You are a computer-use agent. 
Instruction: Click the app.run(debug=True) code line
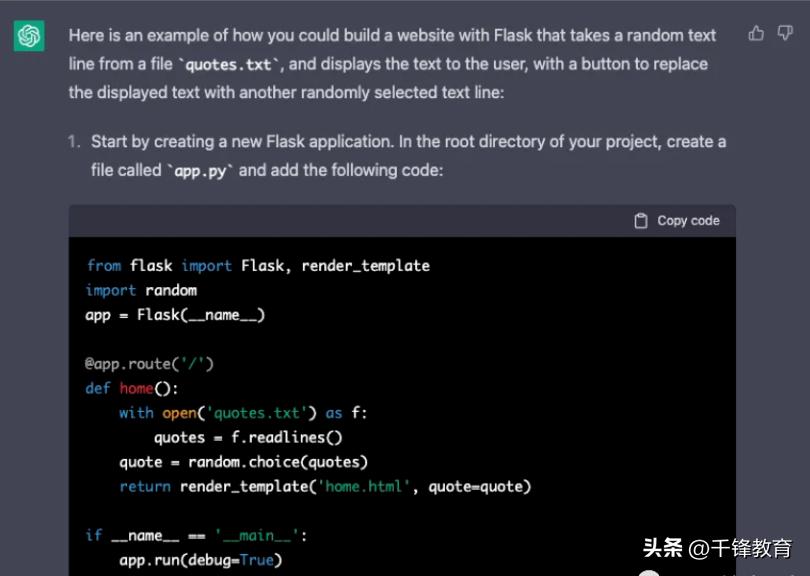coord(200,560)
